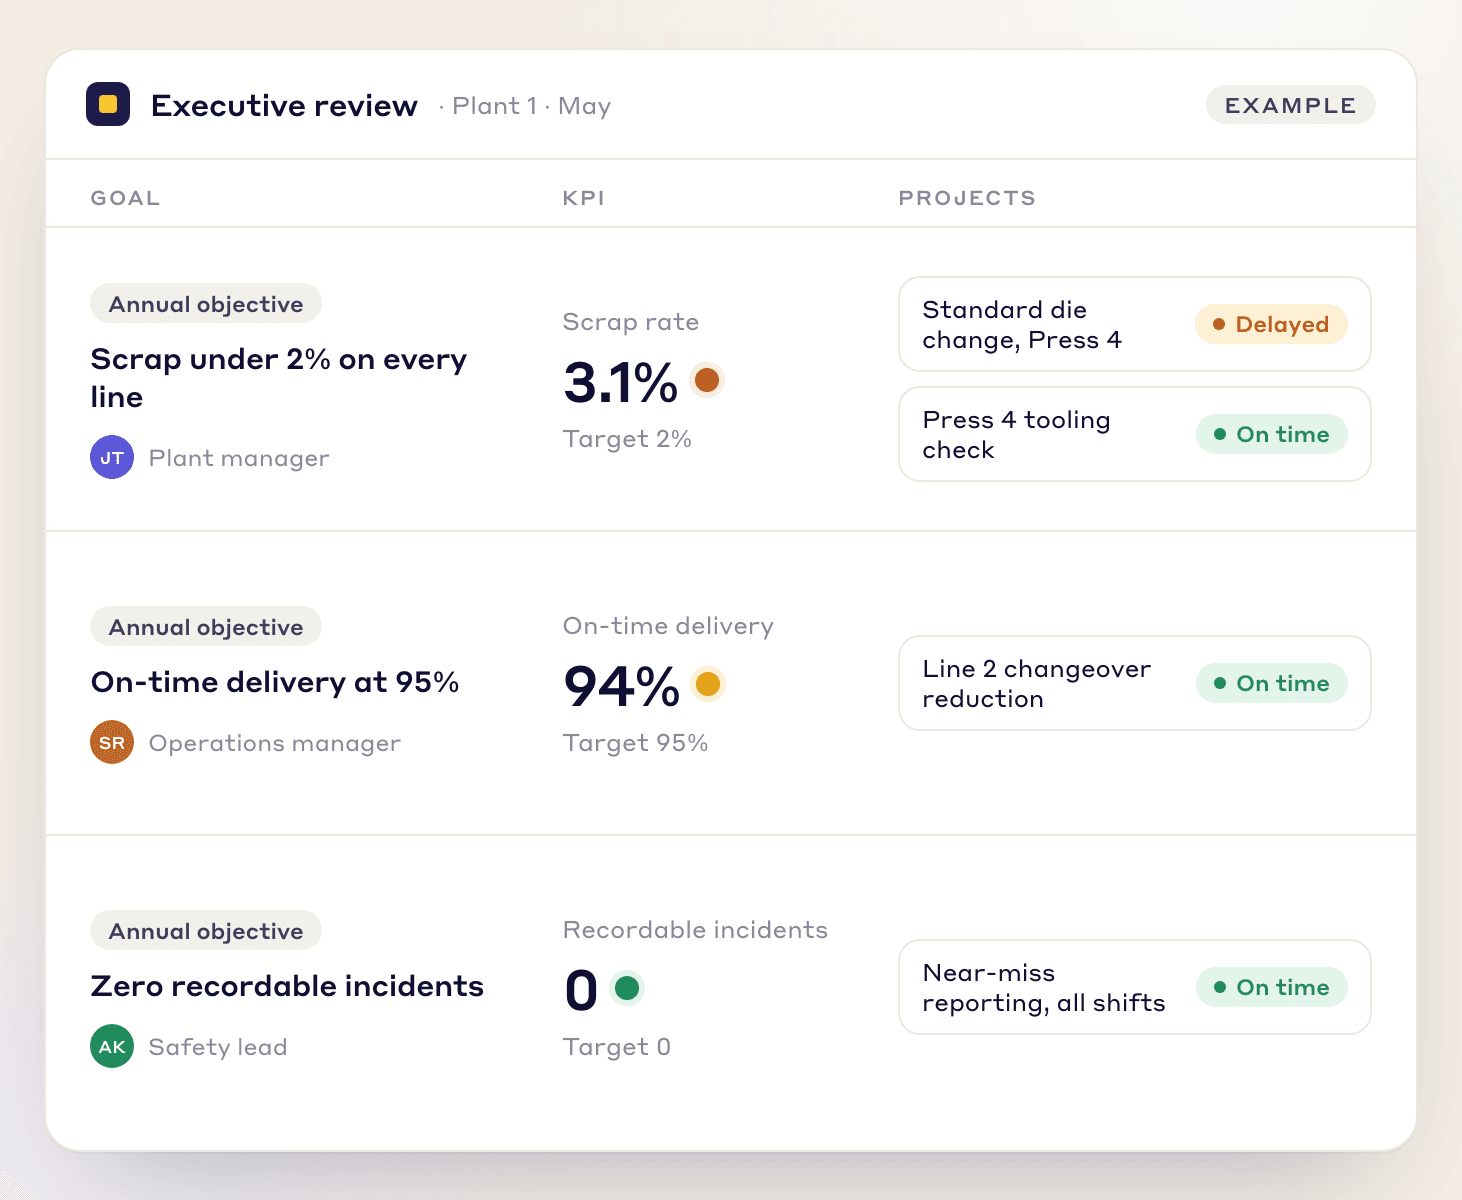This screenshot has width=1462, height=1200.
Task: Click the Delayed status badge
Action: pyautogui.click(x=1271, y=324)
